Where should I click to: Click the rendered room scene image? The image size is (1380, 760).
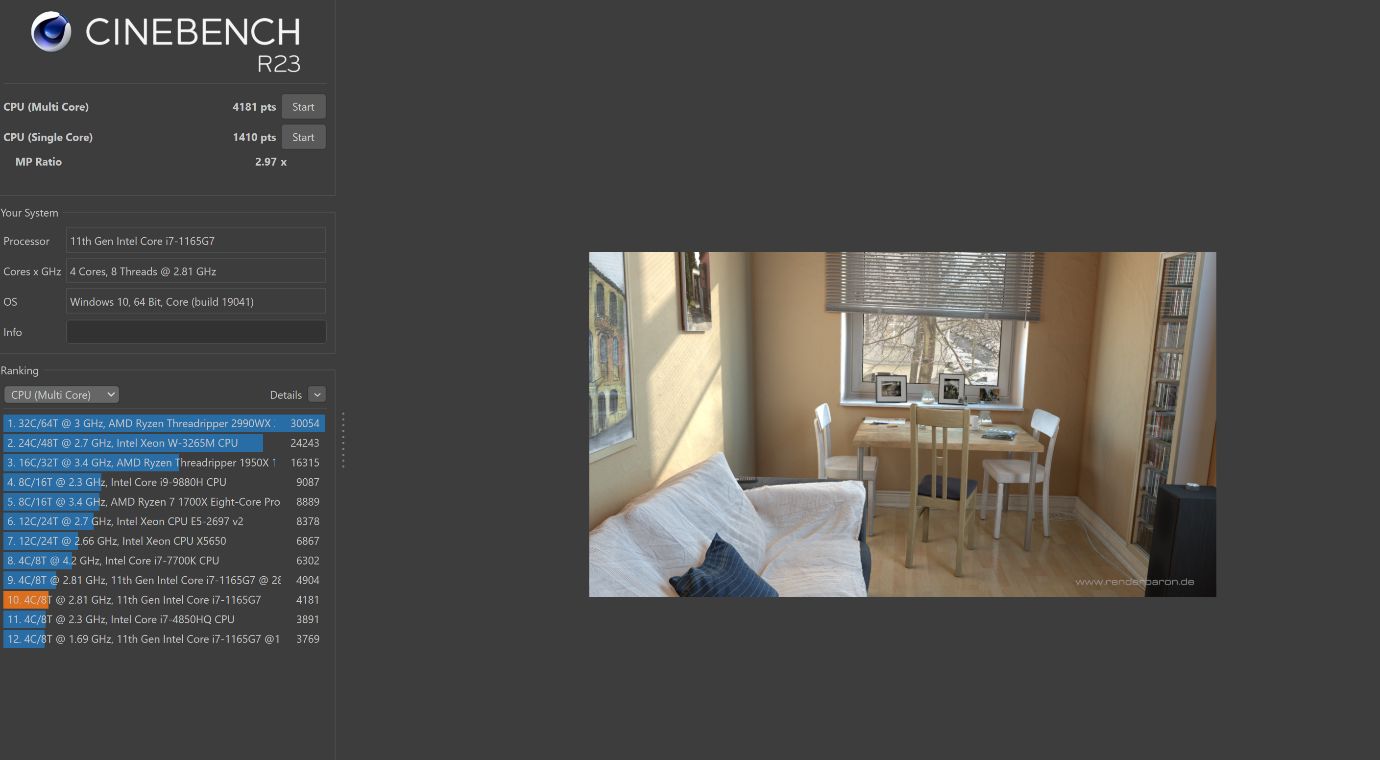902,424
